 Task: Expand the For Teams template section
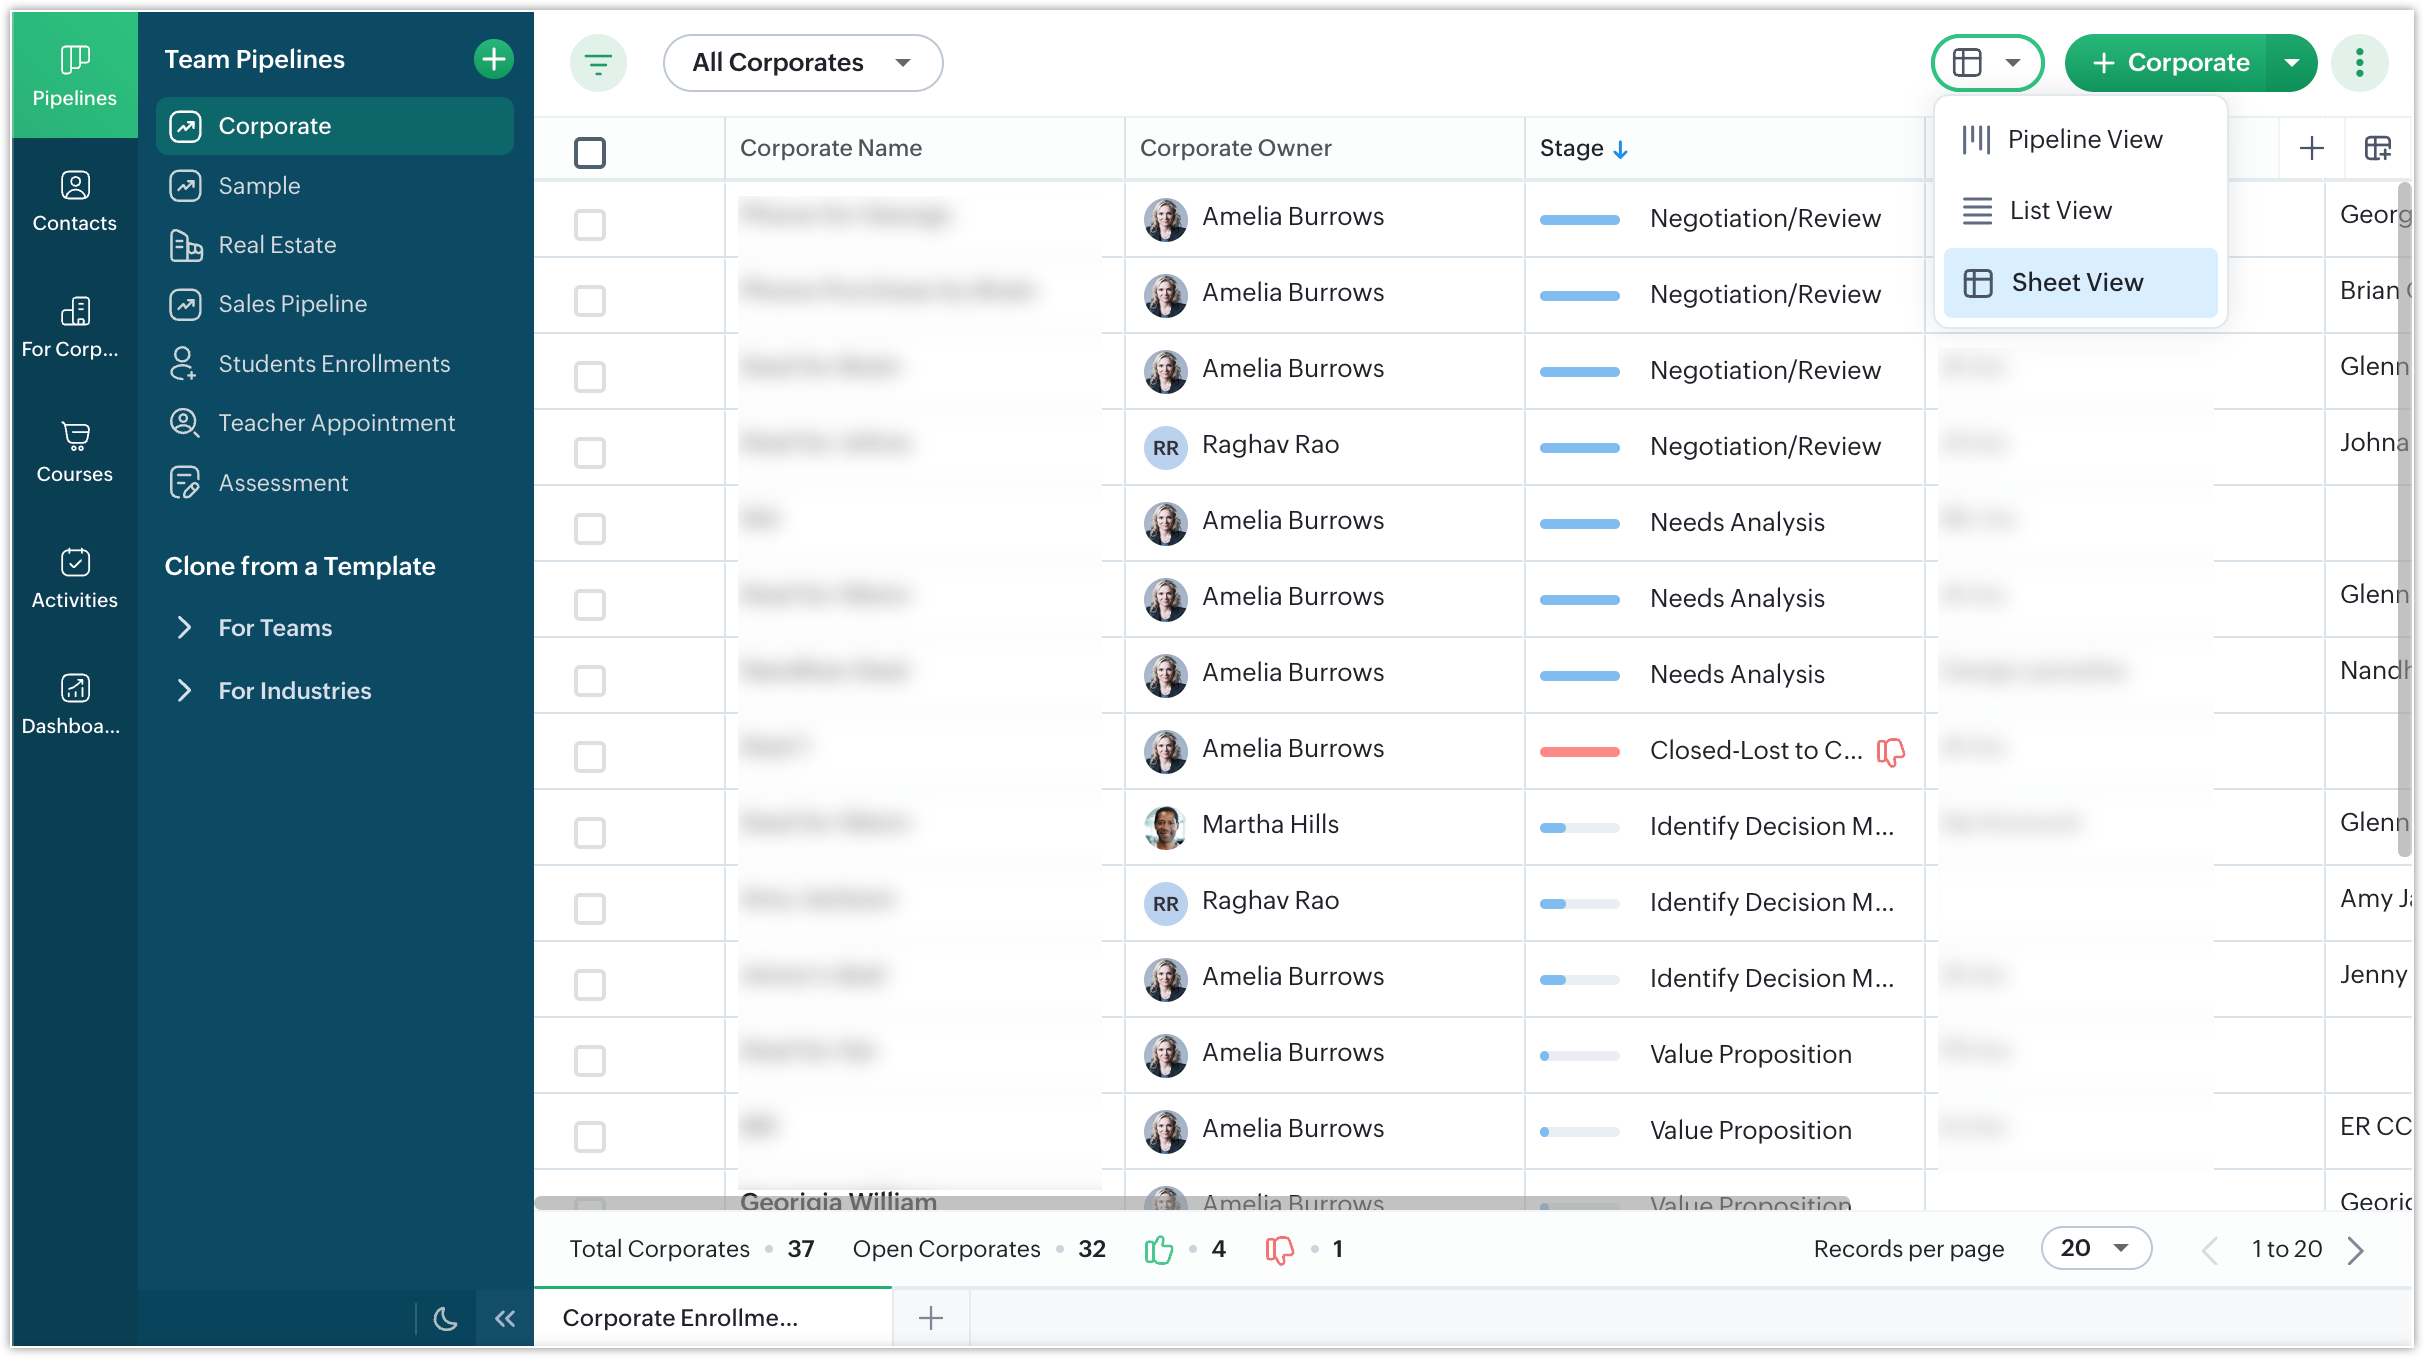point(274,628)
